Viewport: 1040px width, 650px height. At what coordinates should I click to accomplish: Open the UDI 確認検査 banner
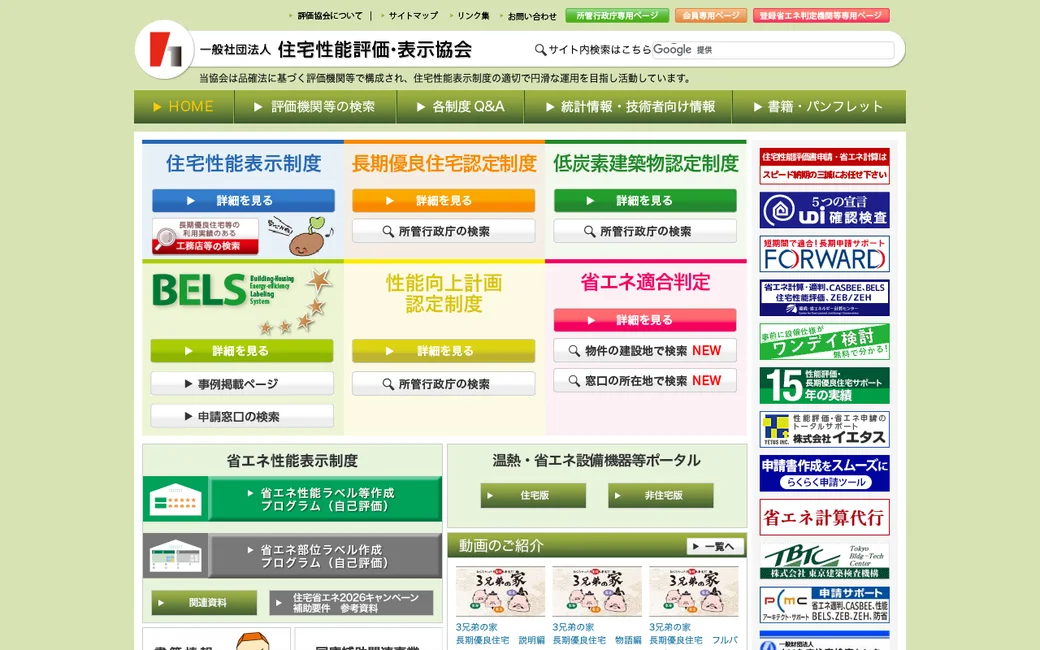[x=824, y=210]
